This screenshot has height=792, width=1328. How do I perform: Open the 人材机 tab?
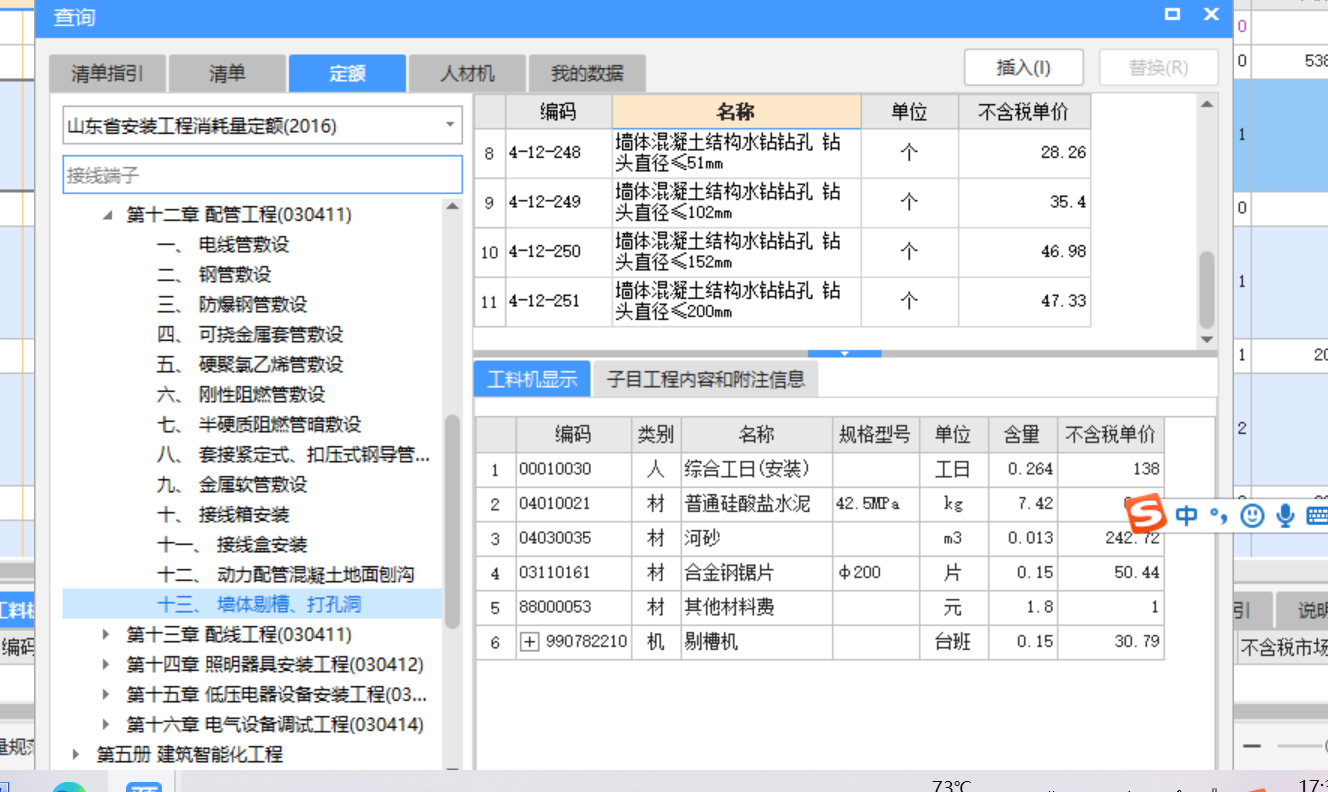[x=467, y=73]
